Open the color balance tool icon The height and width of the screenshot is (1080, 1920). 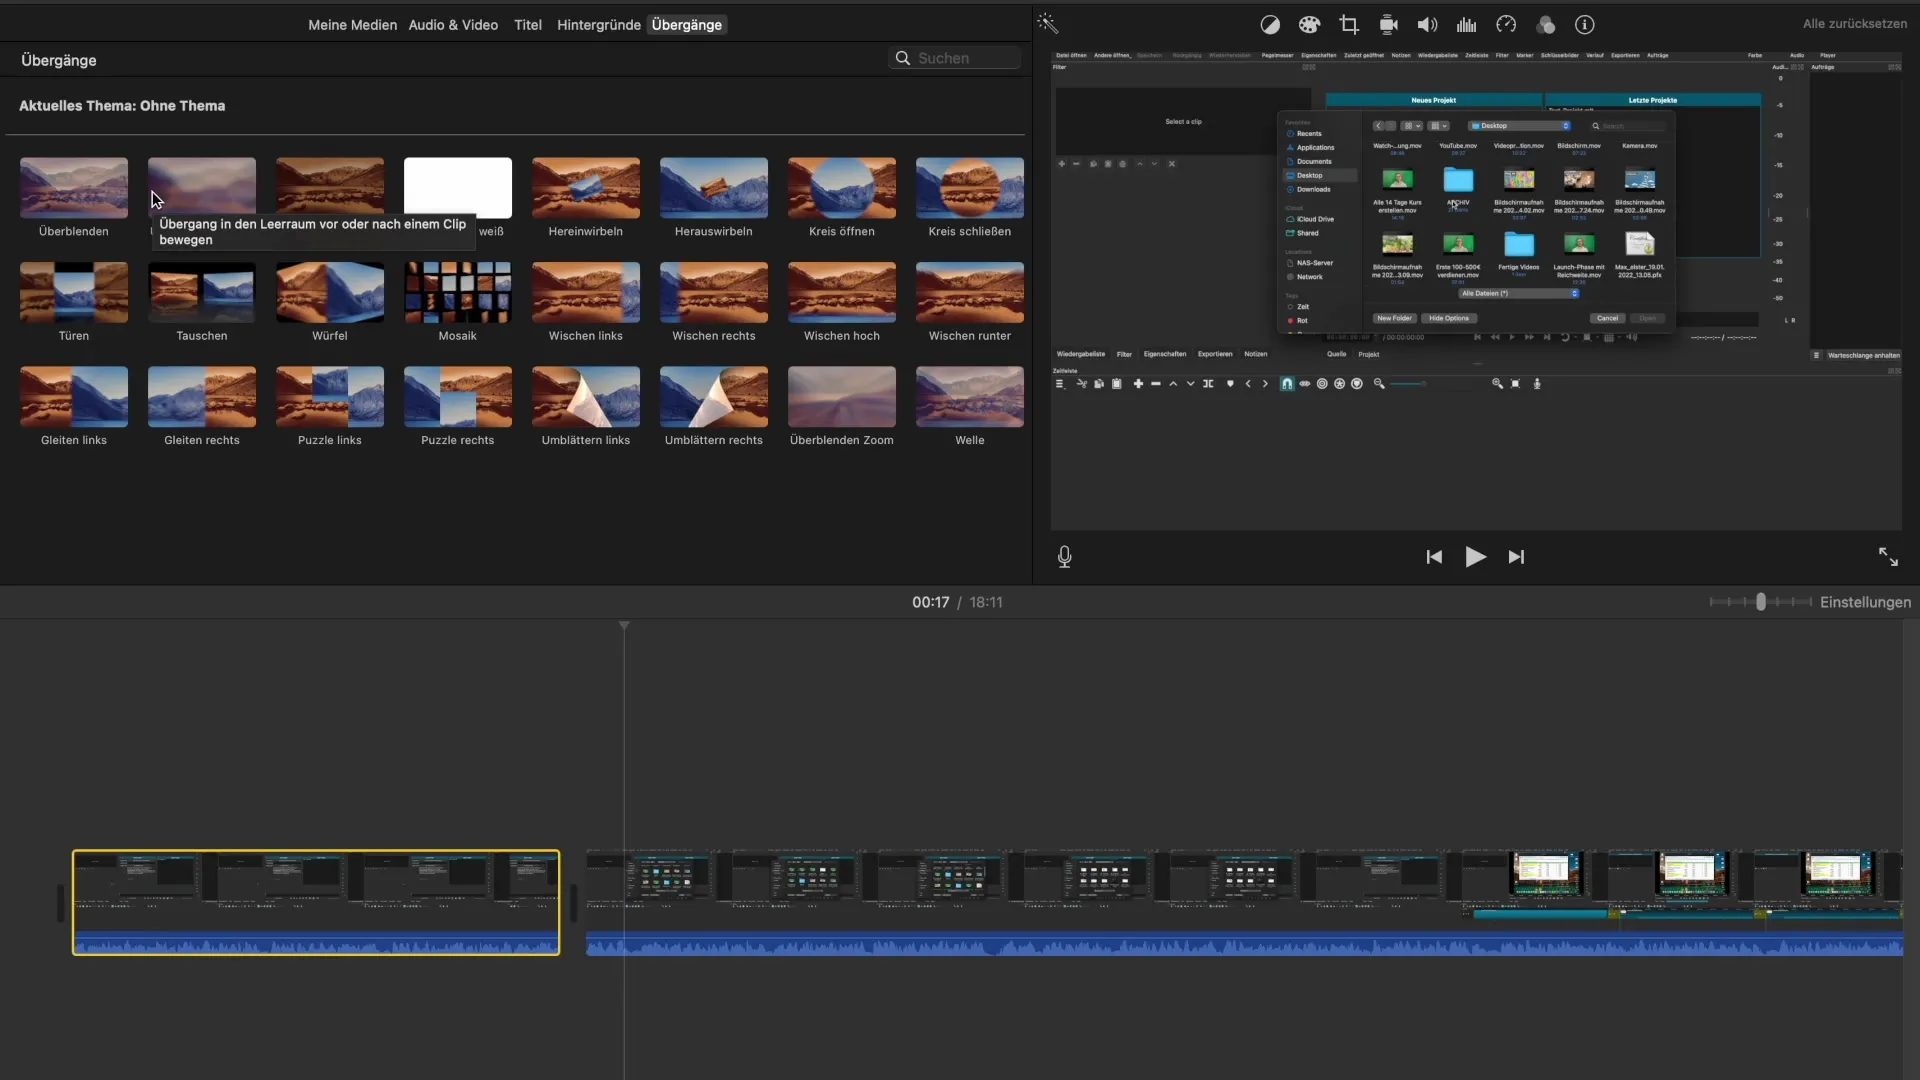(1270, 25)
